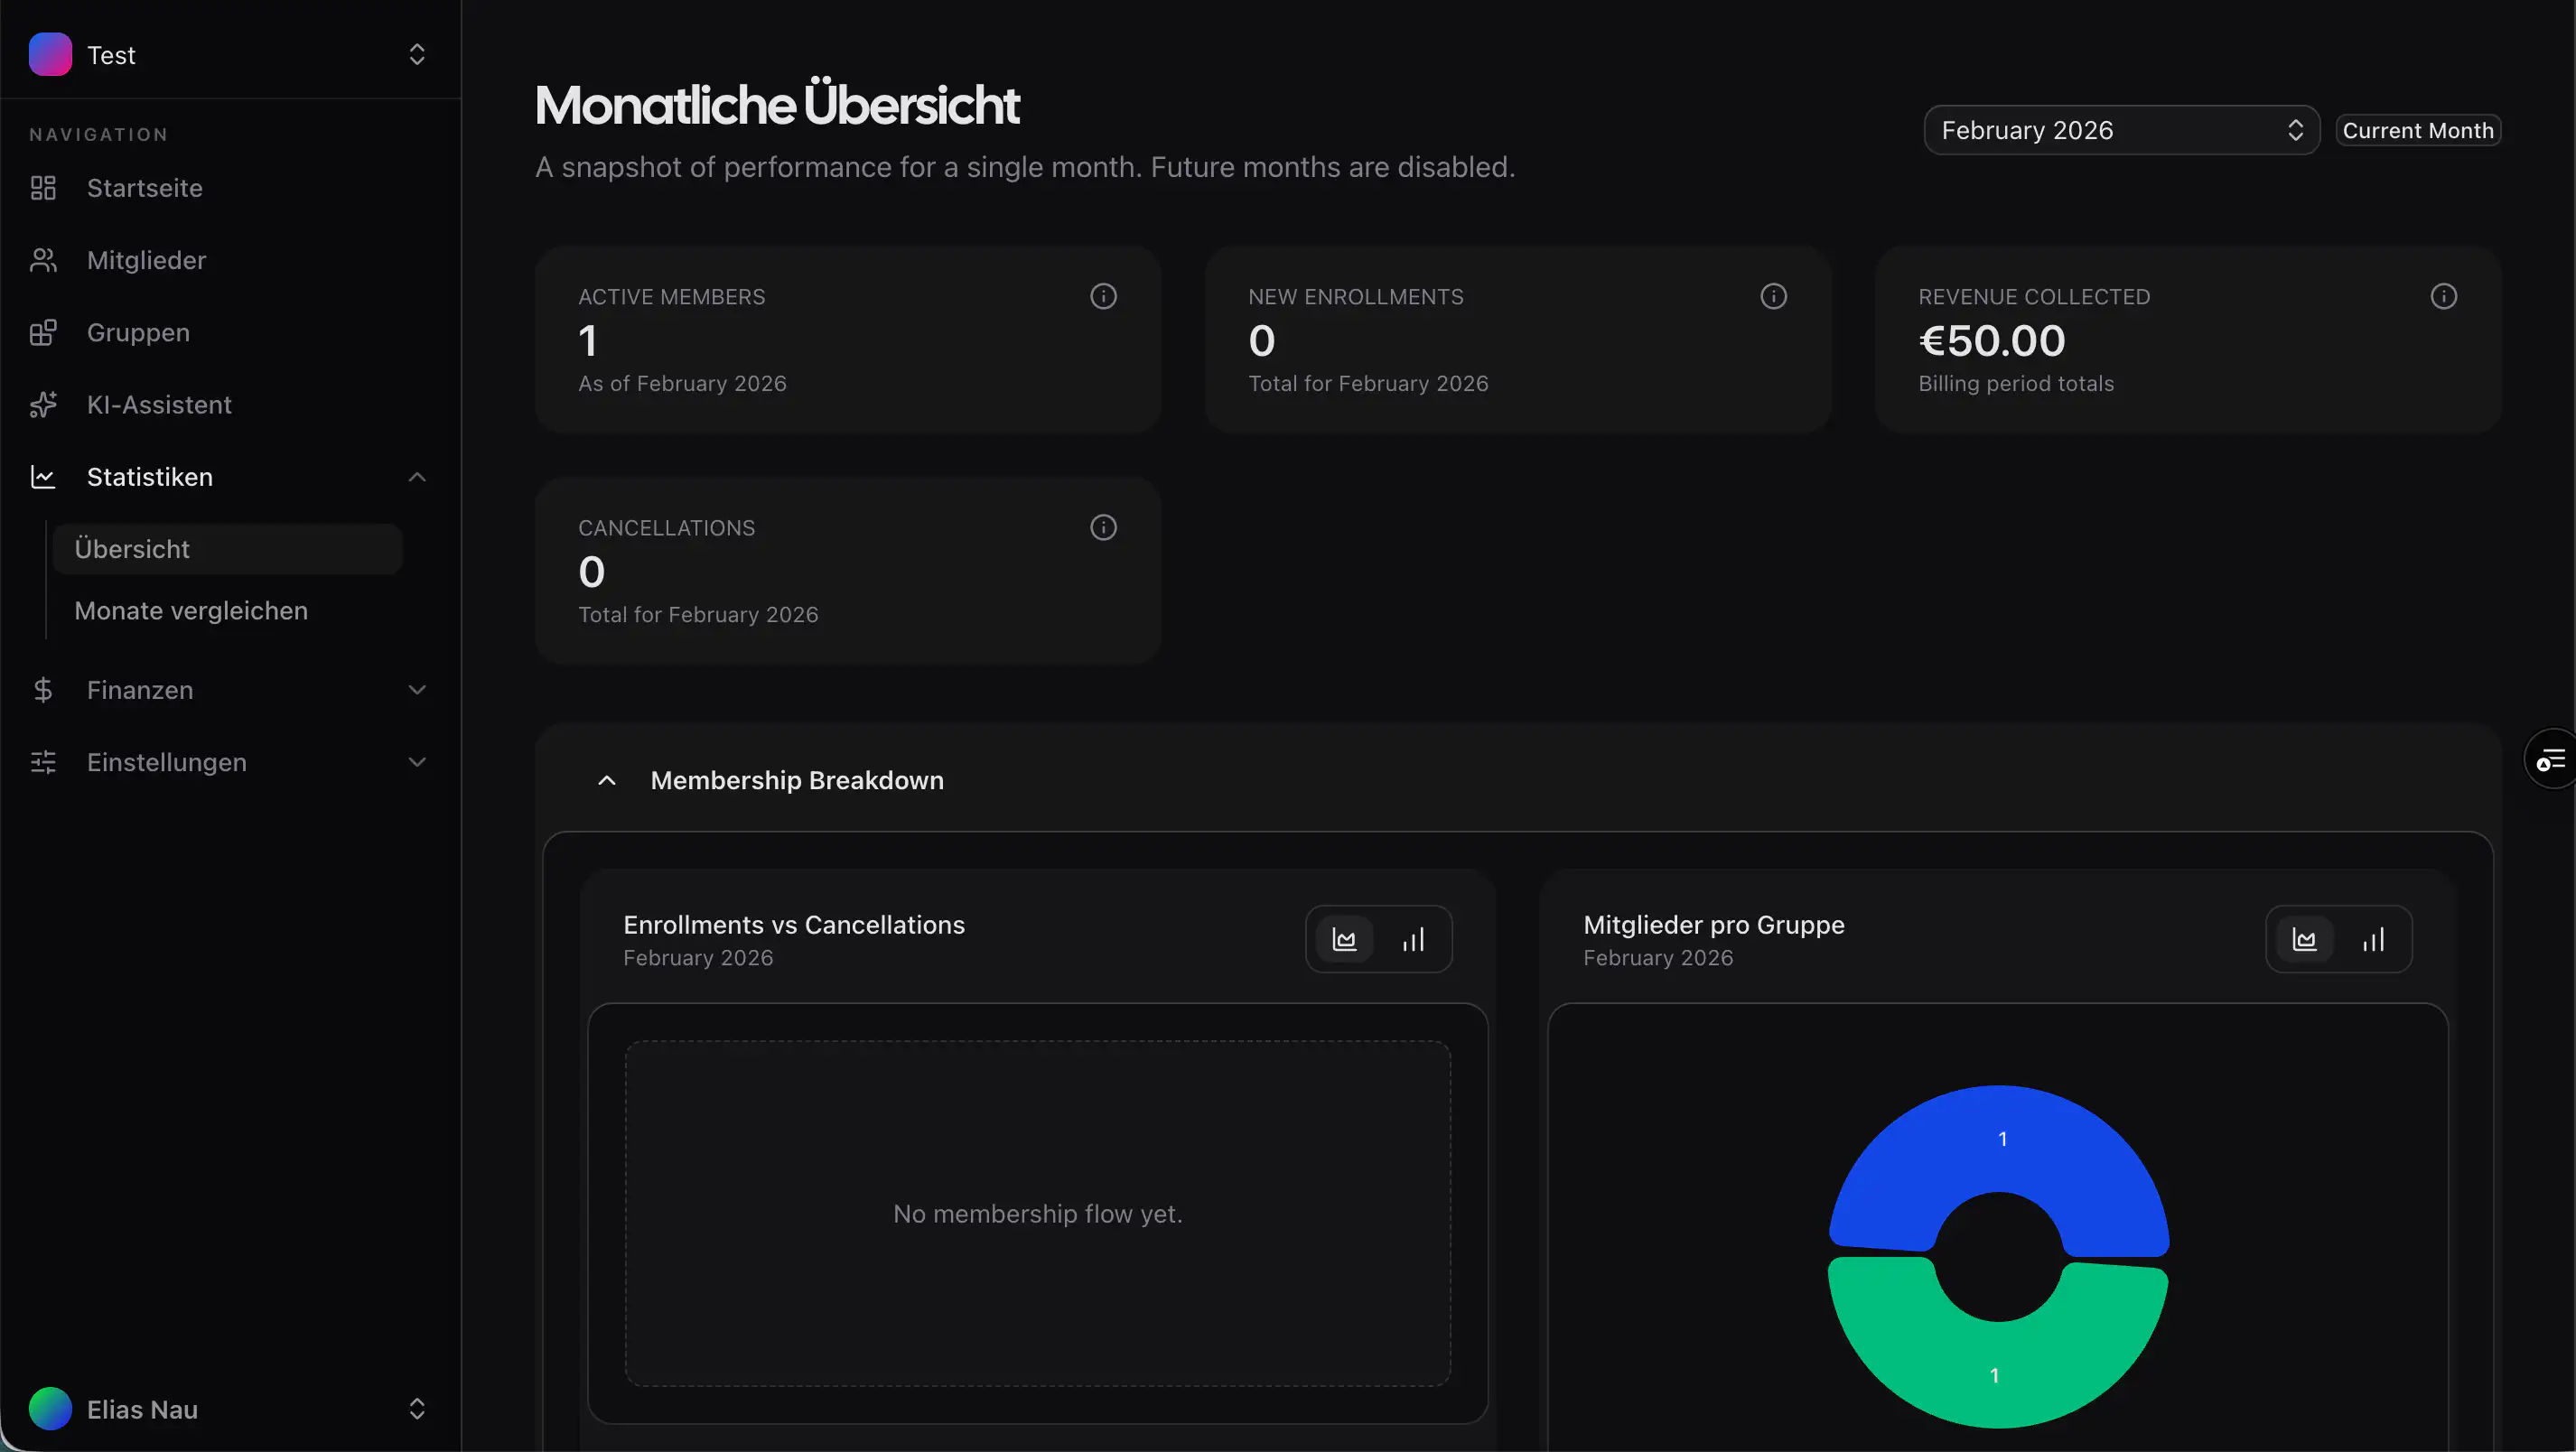Select area chart view for Enrollments vs Cancellations
This screenshot has height=1452, width=2576.
pyautogui.click(x=1344, y=940)
